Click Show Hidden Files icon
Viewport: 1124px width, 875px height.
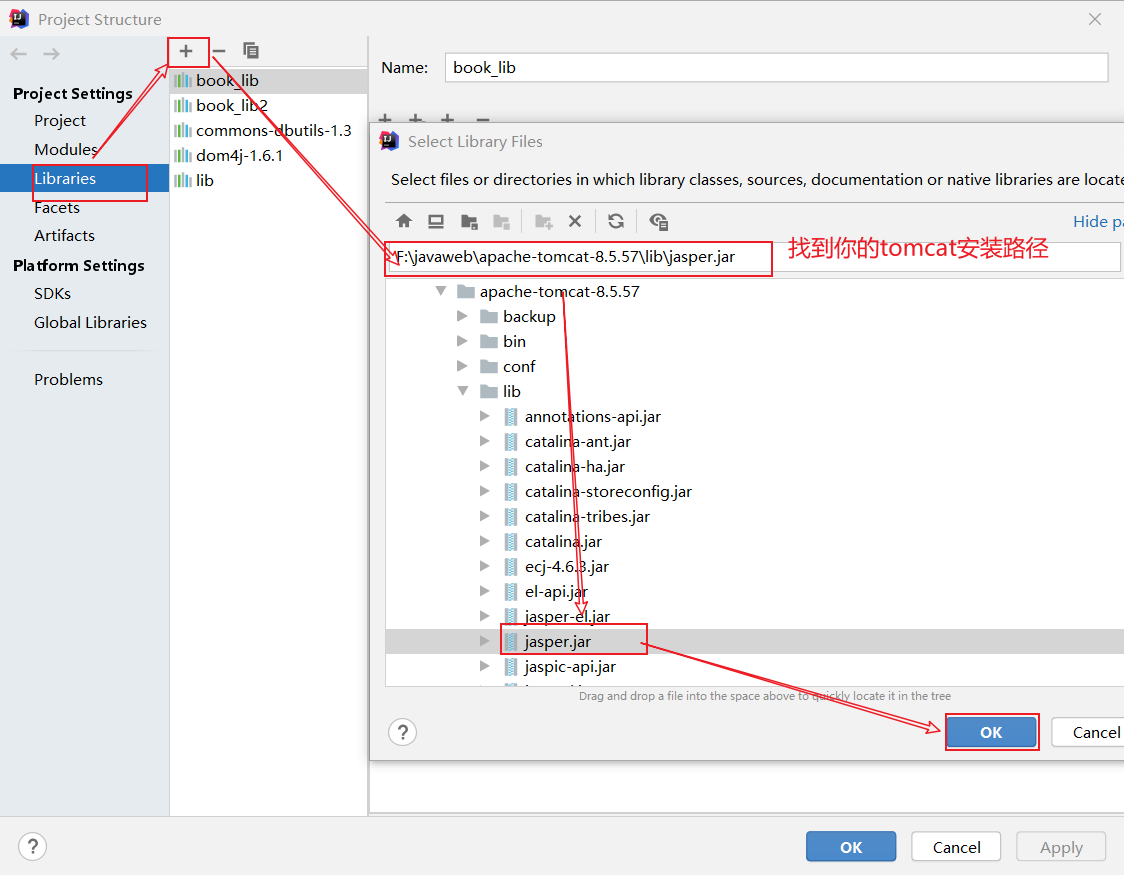(x=658, y=221)
